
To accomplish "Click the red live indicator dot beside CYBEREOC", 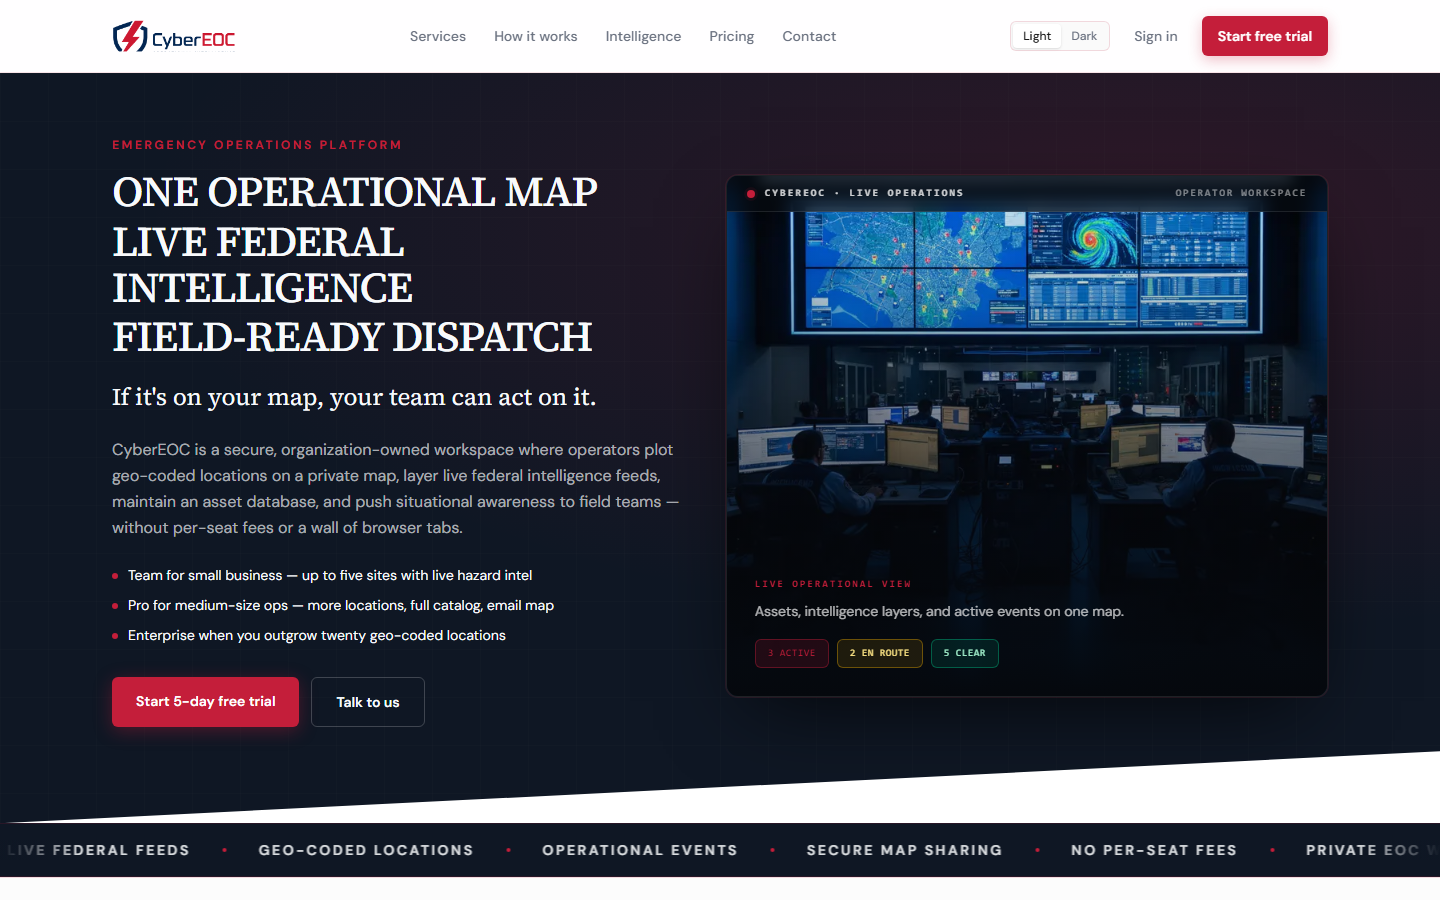I will (751, 193).
